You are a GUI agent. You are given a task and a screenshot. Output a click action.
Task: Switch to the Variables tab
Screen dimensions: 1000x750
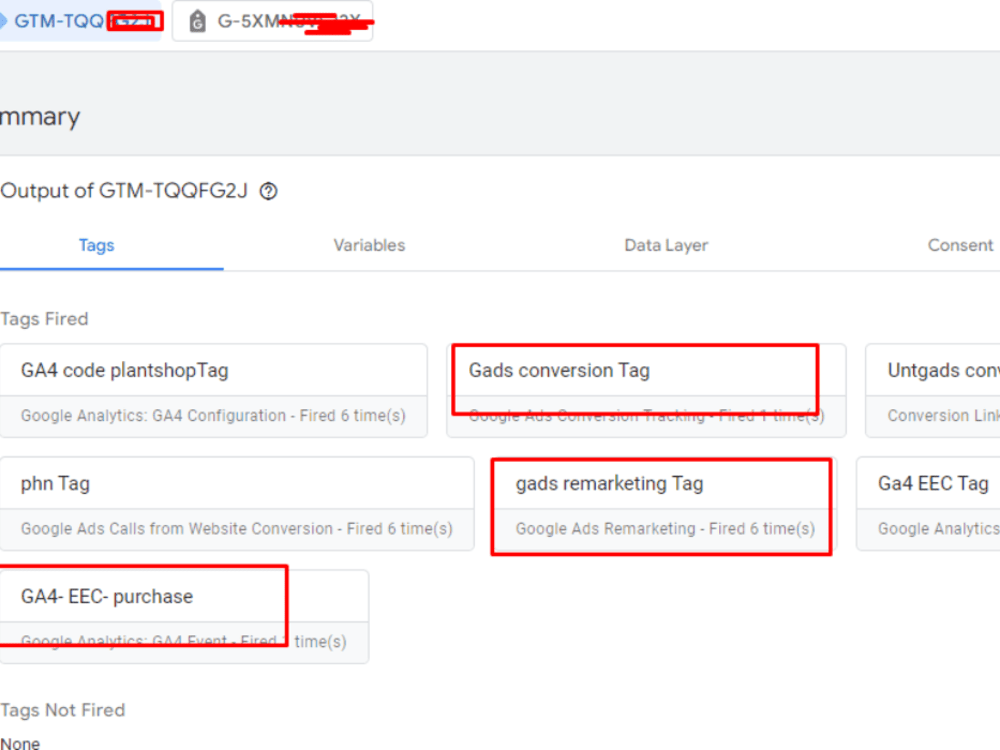coord(369,246)
